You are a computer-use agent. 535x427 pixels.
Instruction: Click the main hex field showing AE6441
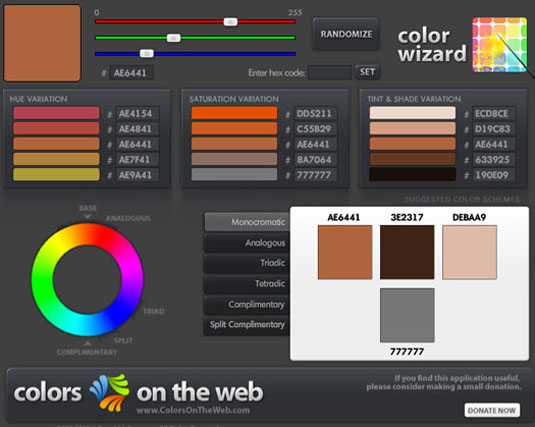[x=131, y=73]
